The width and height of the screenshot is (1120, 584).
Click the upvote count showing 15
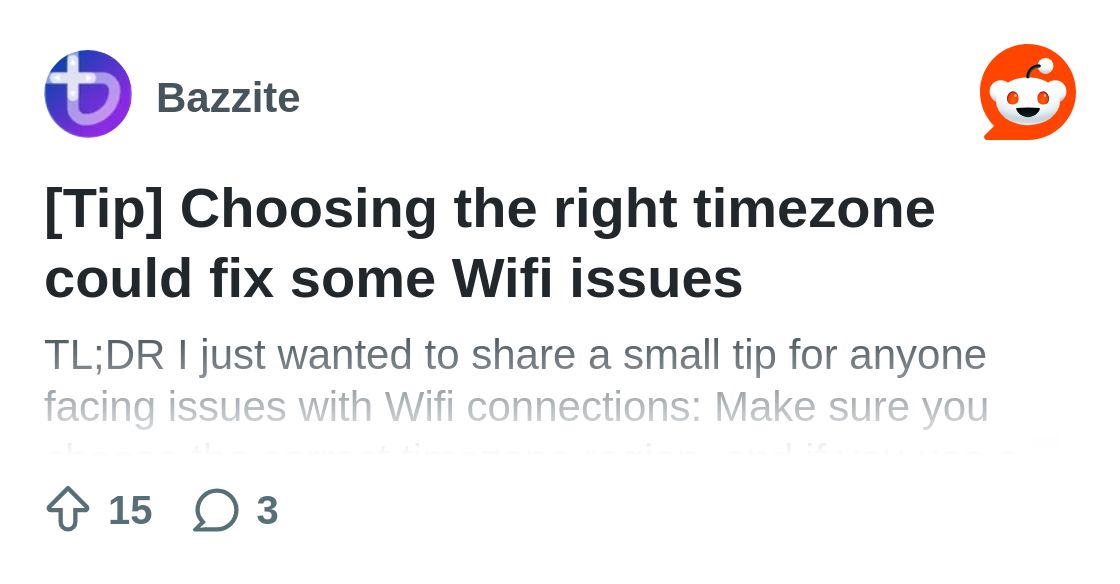click(130, 510)
